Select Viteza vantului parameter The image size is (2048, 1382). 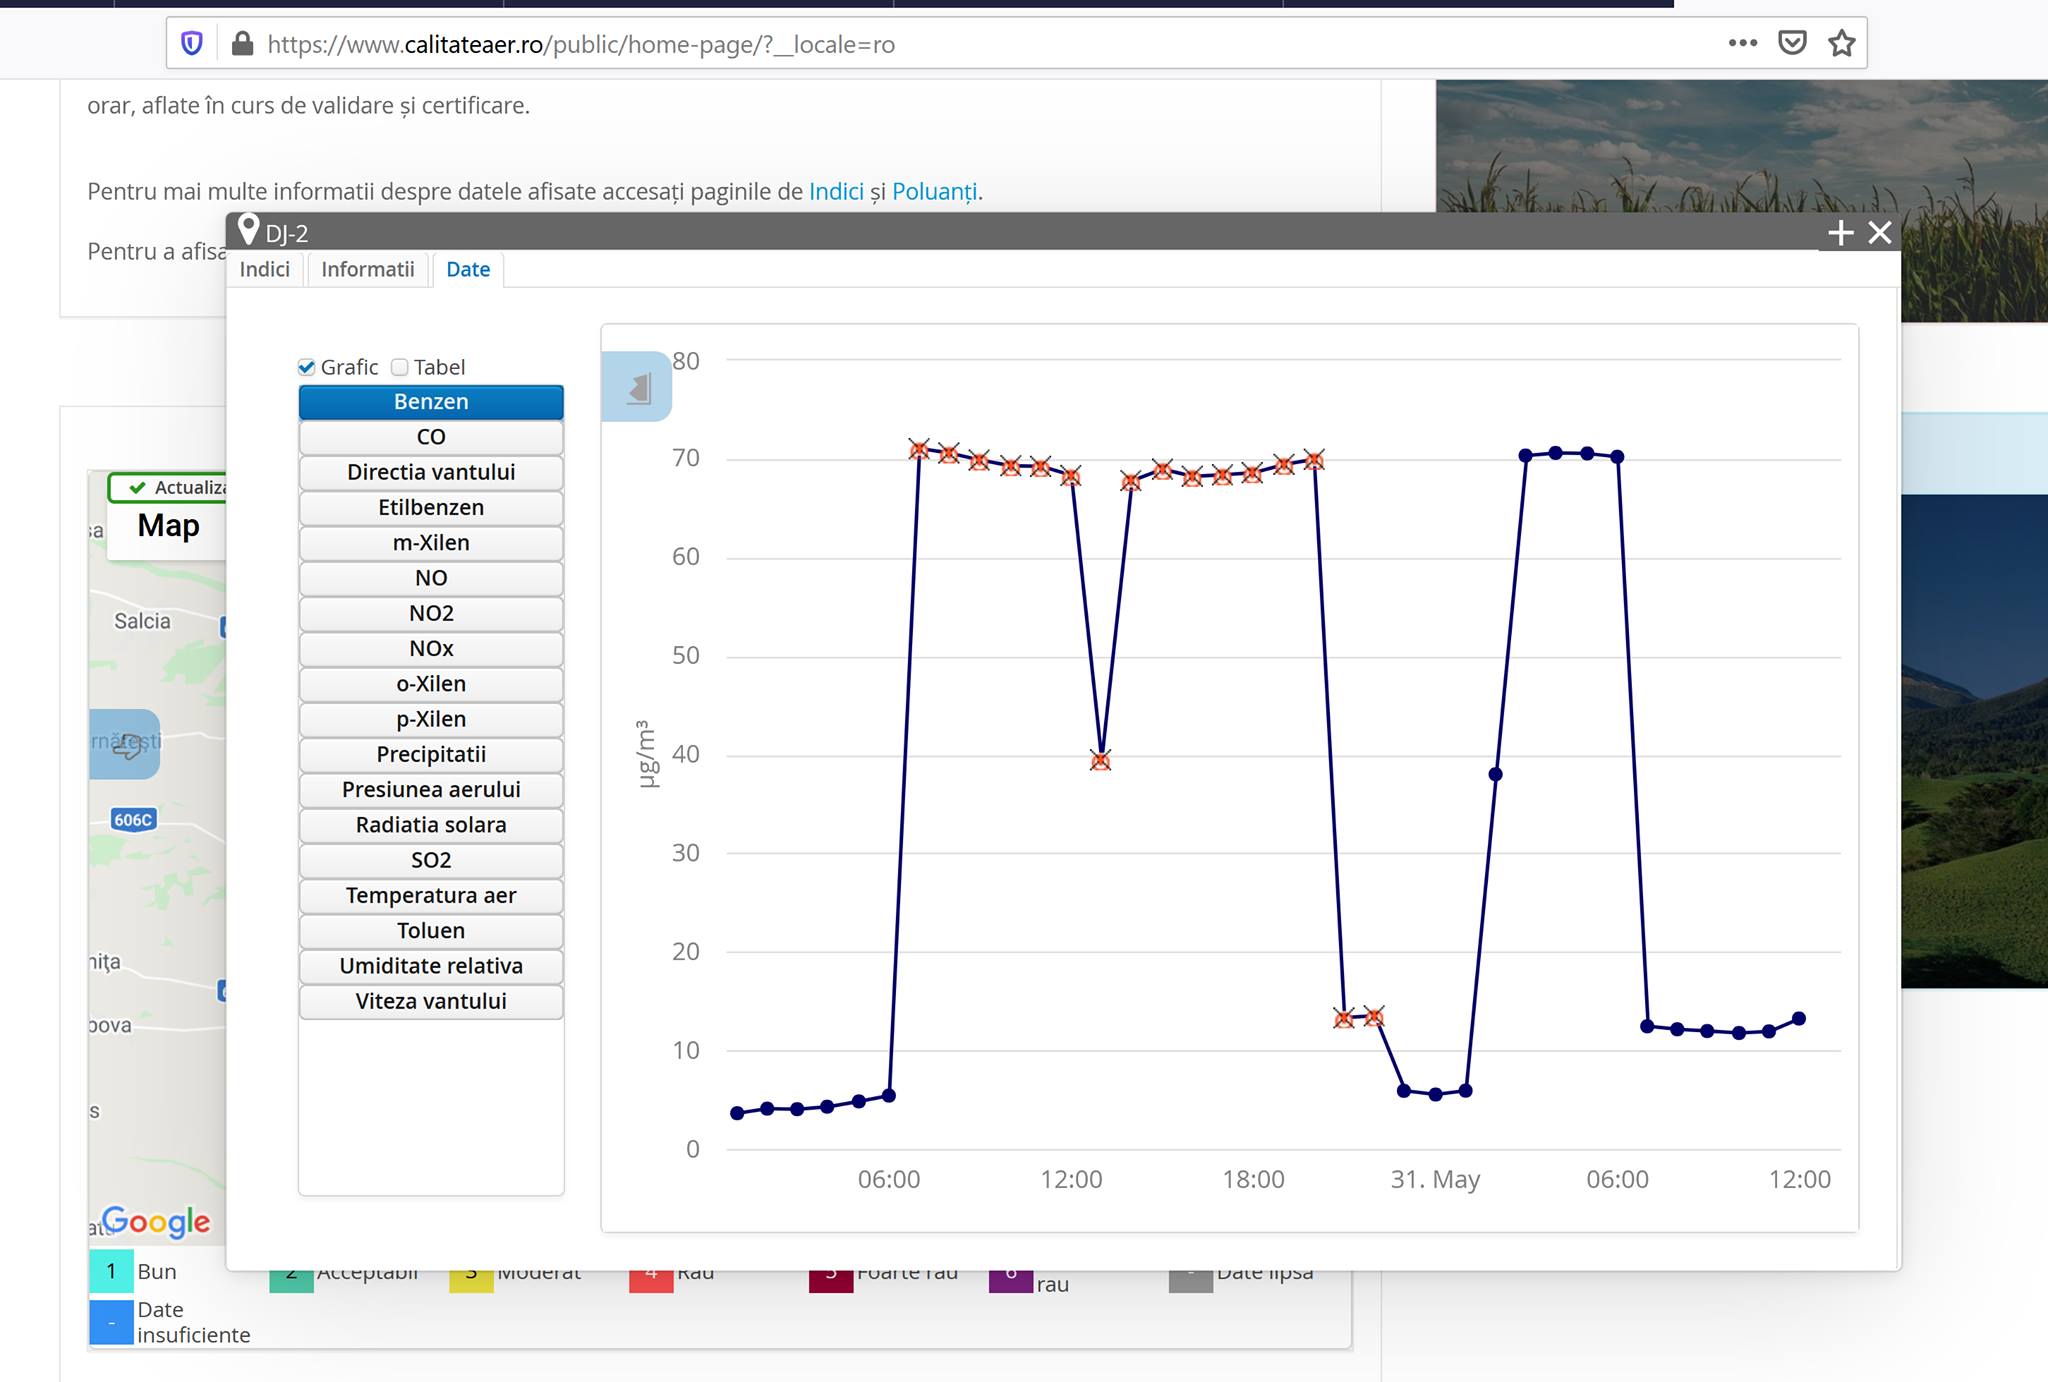(x=431, y=1001)
